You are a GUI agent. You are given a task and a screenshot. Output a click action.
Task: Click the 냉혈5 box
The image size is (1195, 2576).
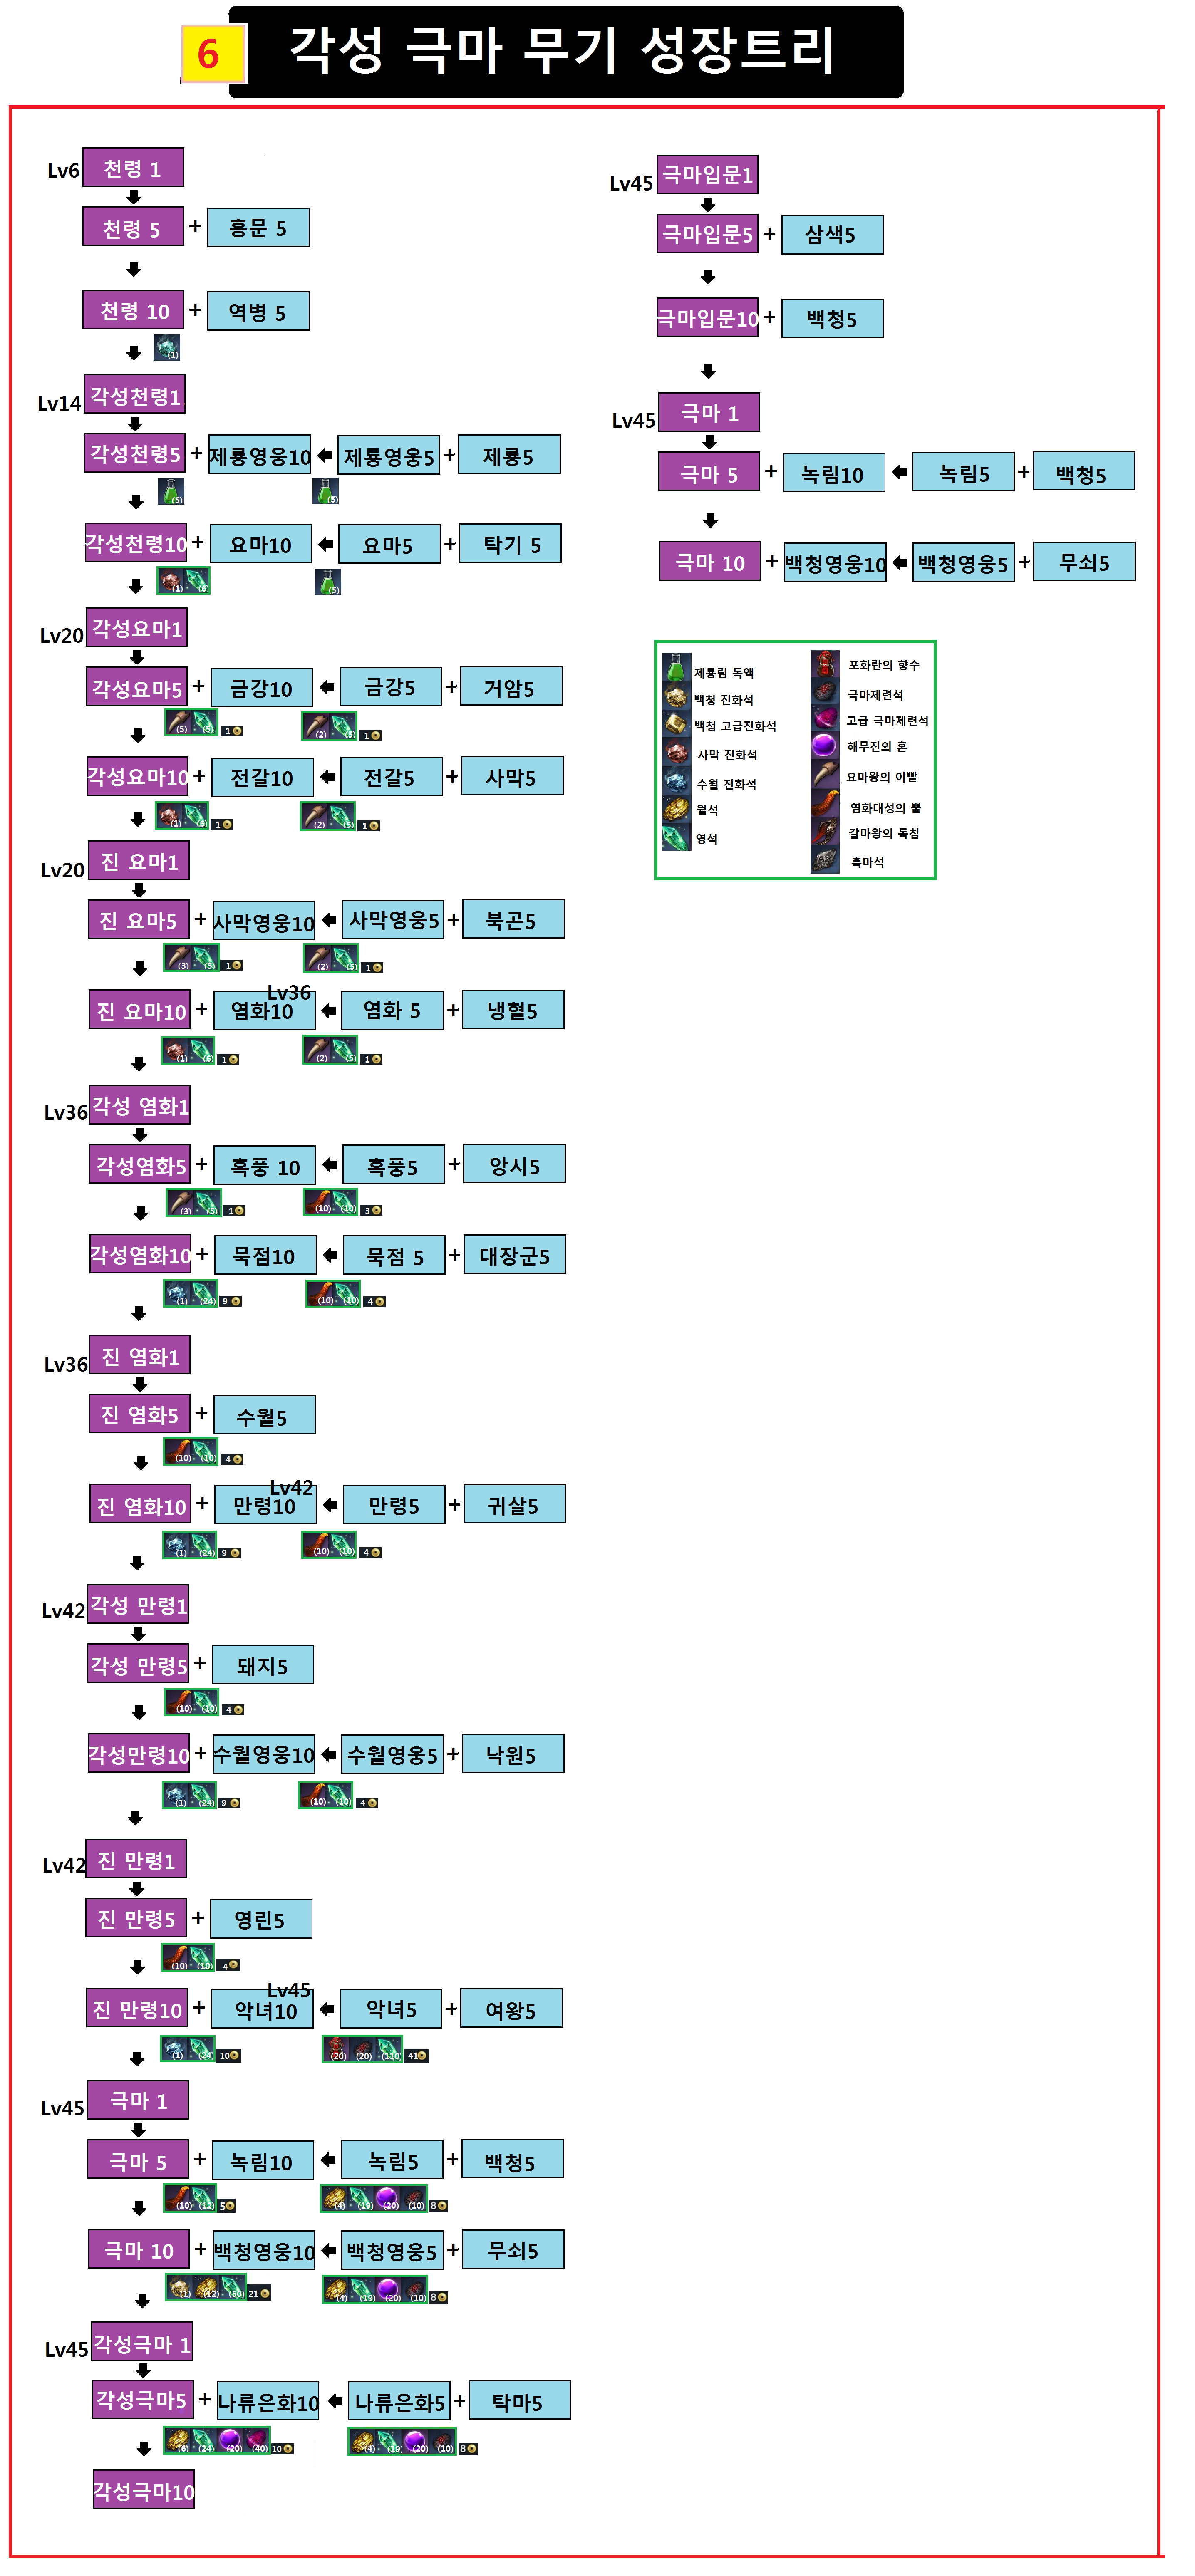pos(513,1009)
